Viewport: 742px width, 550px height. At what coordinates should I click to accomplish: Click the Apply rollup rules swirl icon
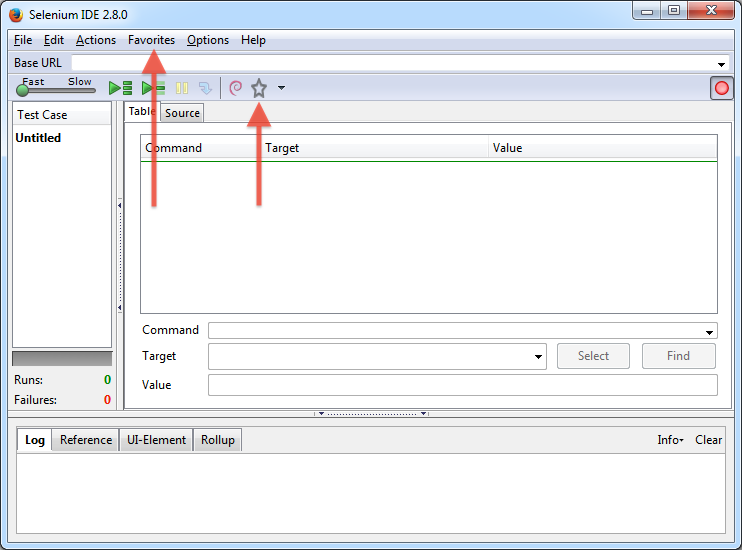click(236, 88)
